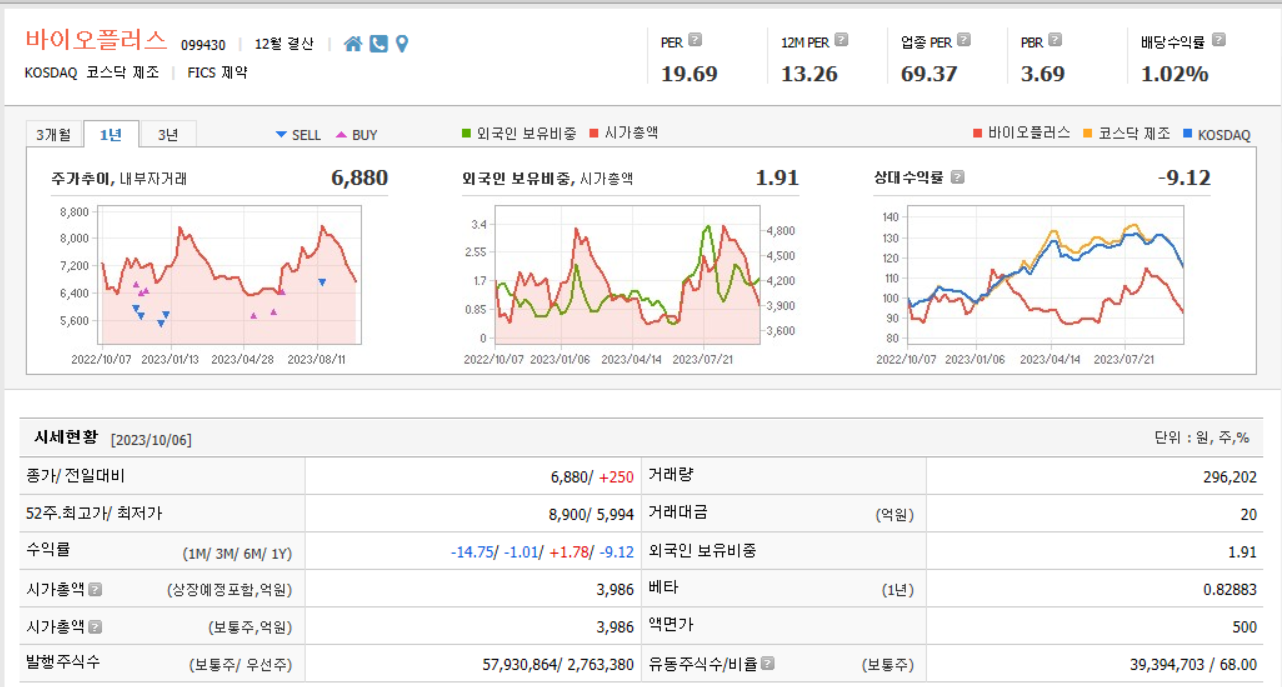Viewport: 1282px width, 687px height.
Task: Click the green 외국인 보유비중 legend square
Action: (x=466, y=134)
